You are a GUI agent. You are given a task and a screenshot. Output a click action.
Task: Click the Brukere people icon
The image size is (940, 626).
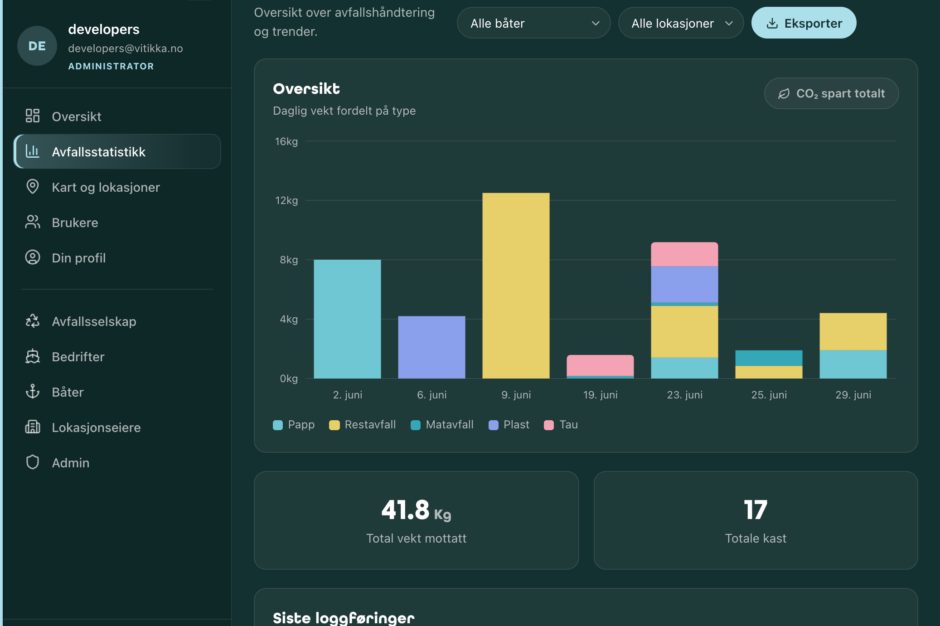coord(32,222)
